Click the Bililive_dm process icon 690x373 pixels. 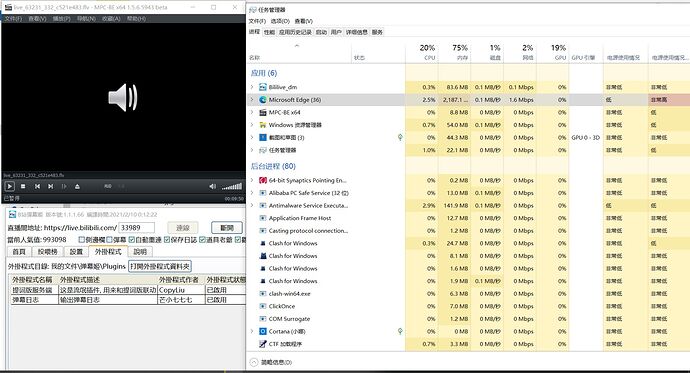point(263,87)
